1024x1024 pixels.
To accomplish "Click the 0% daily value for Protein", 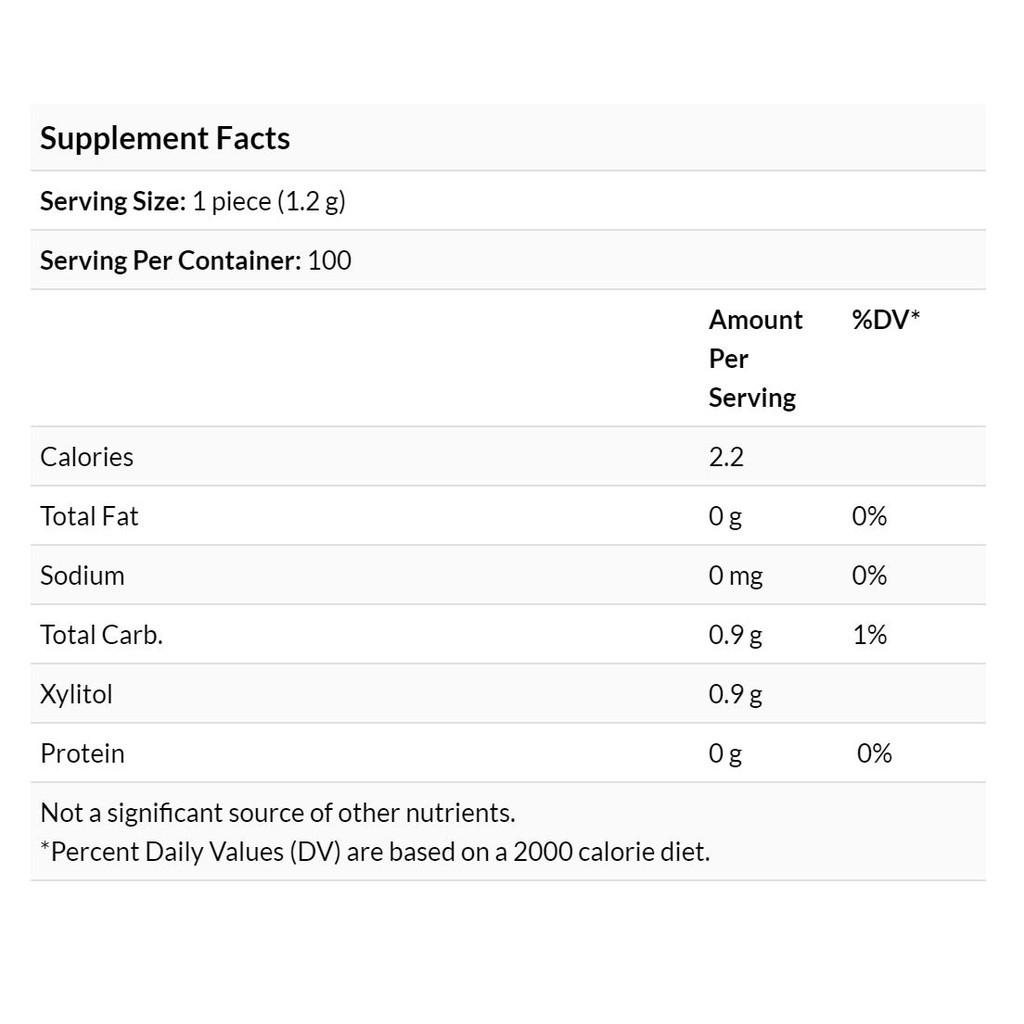I will pyautogui.click(x=874, y=753).
